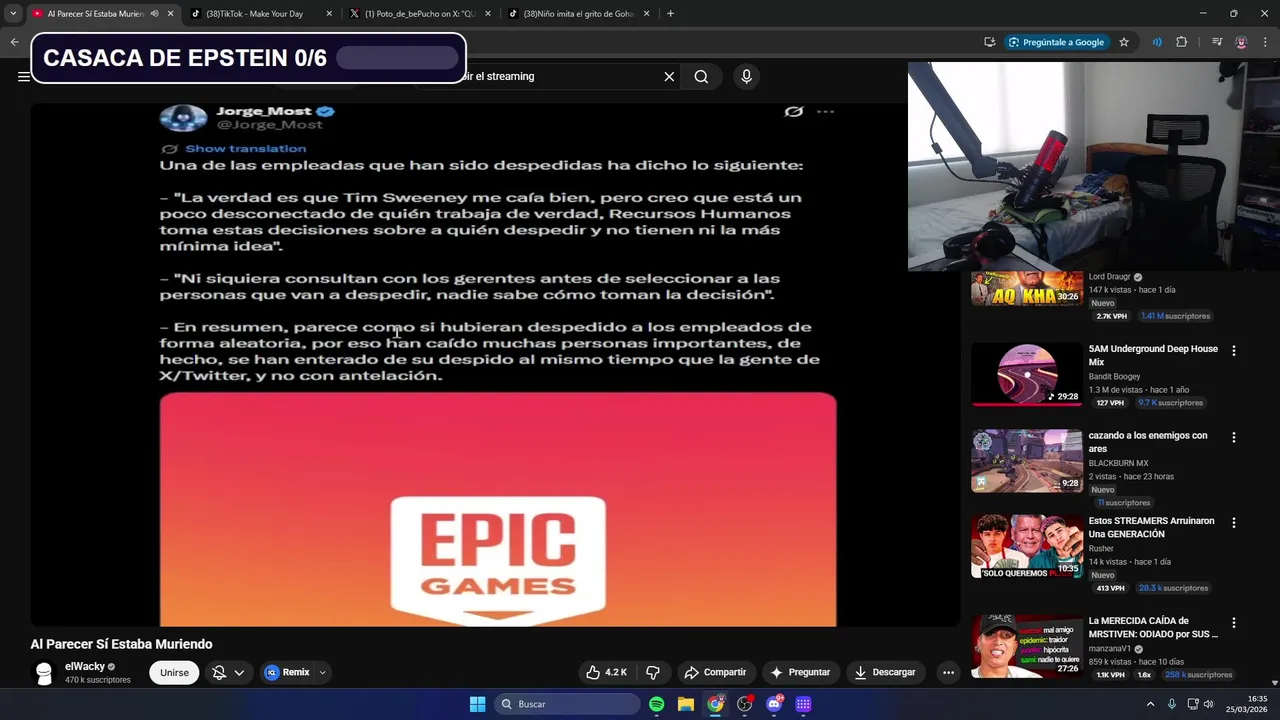Mute the playing YouTube tab audio

coord(154,14)
